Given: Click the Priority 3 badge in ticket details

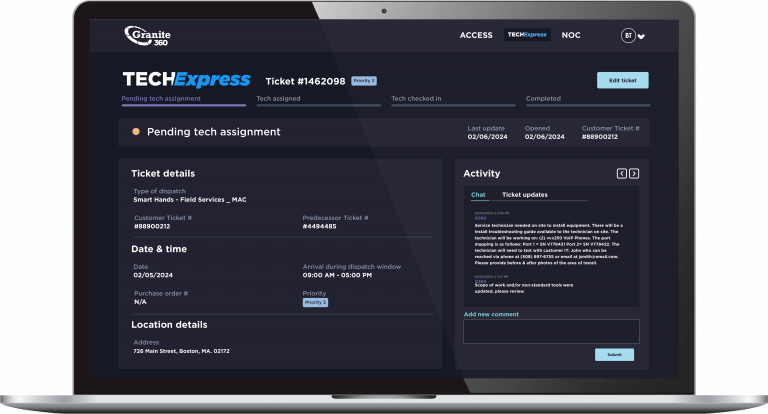Looking at the screenshot, I should coord(315,302).
